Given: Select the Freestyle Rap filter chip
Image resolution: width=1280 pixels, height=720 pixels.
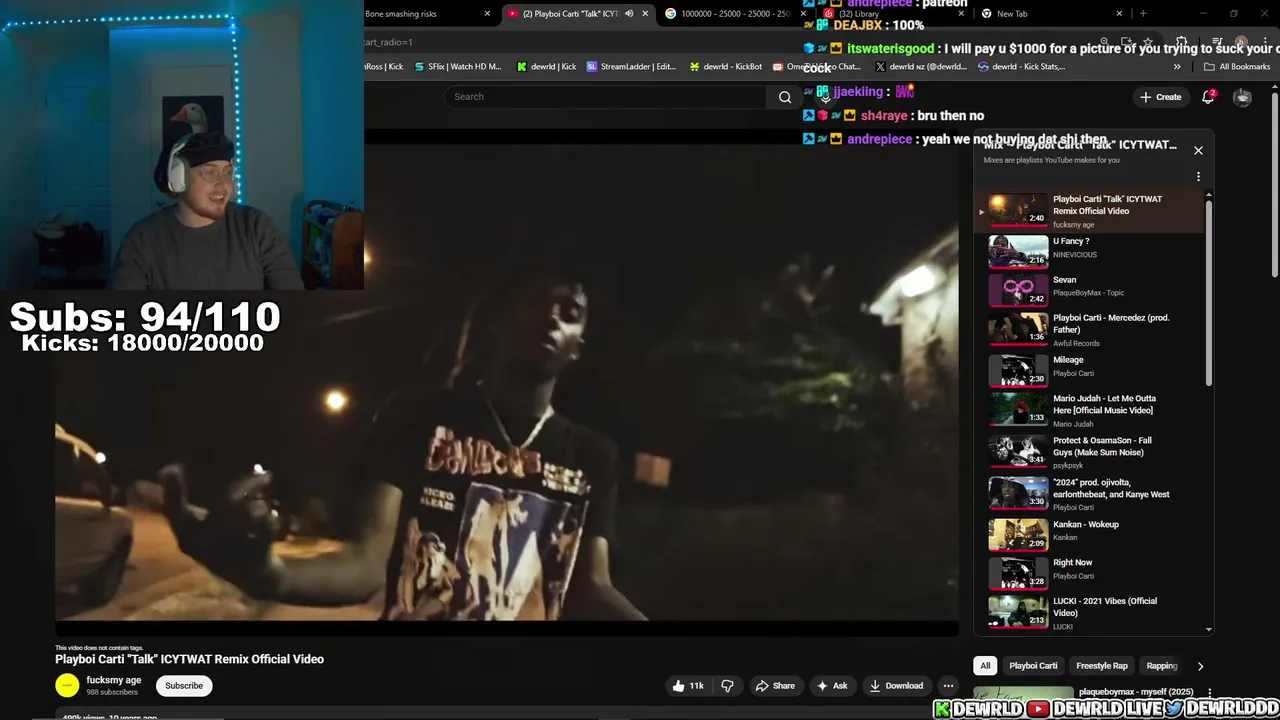Looking at the screenshot, I should pos(1101,666).
